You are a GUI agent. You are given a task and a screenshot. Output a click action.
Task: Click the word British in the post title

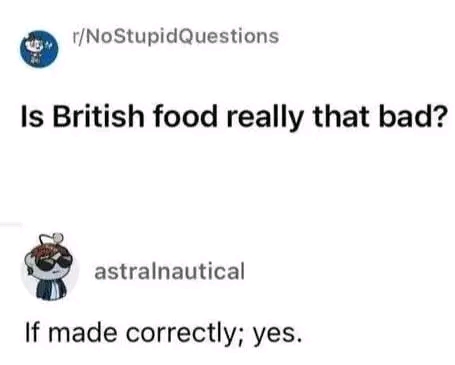[98, 116]
